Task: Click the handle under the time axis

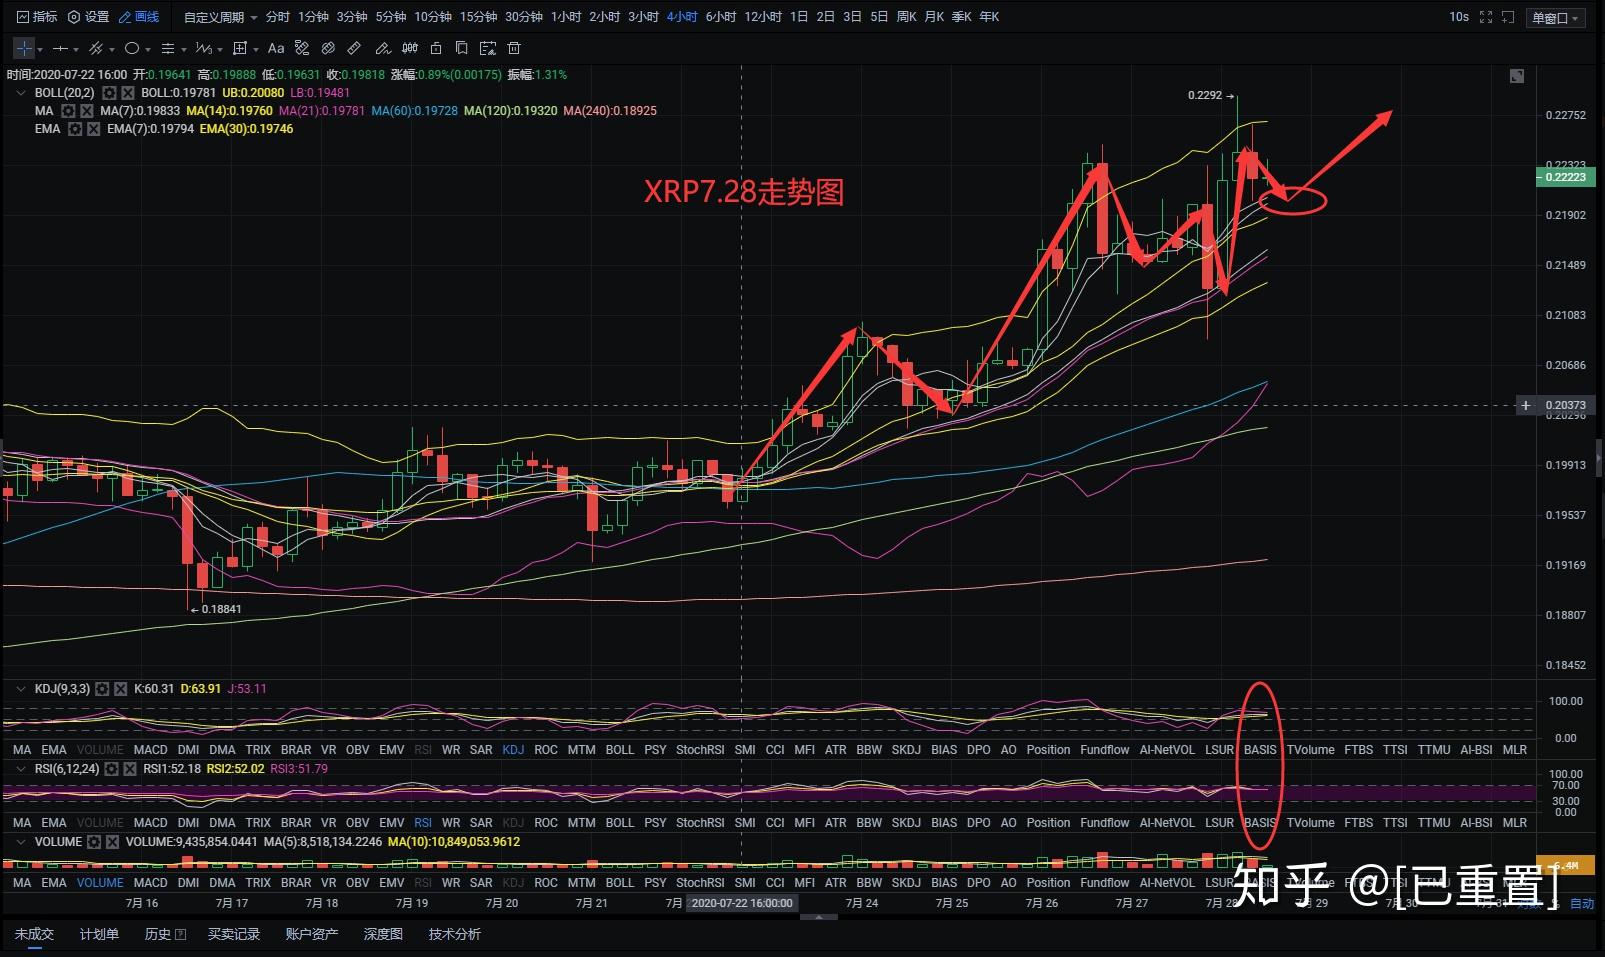Action: pyautogui.click(x=820, y=915)
